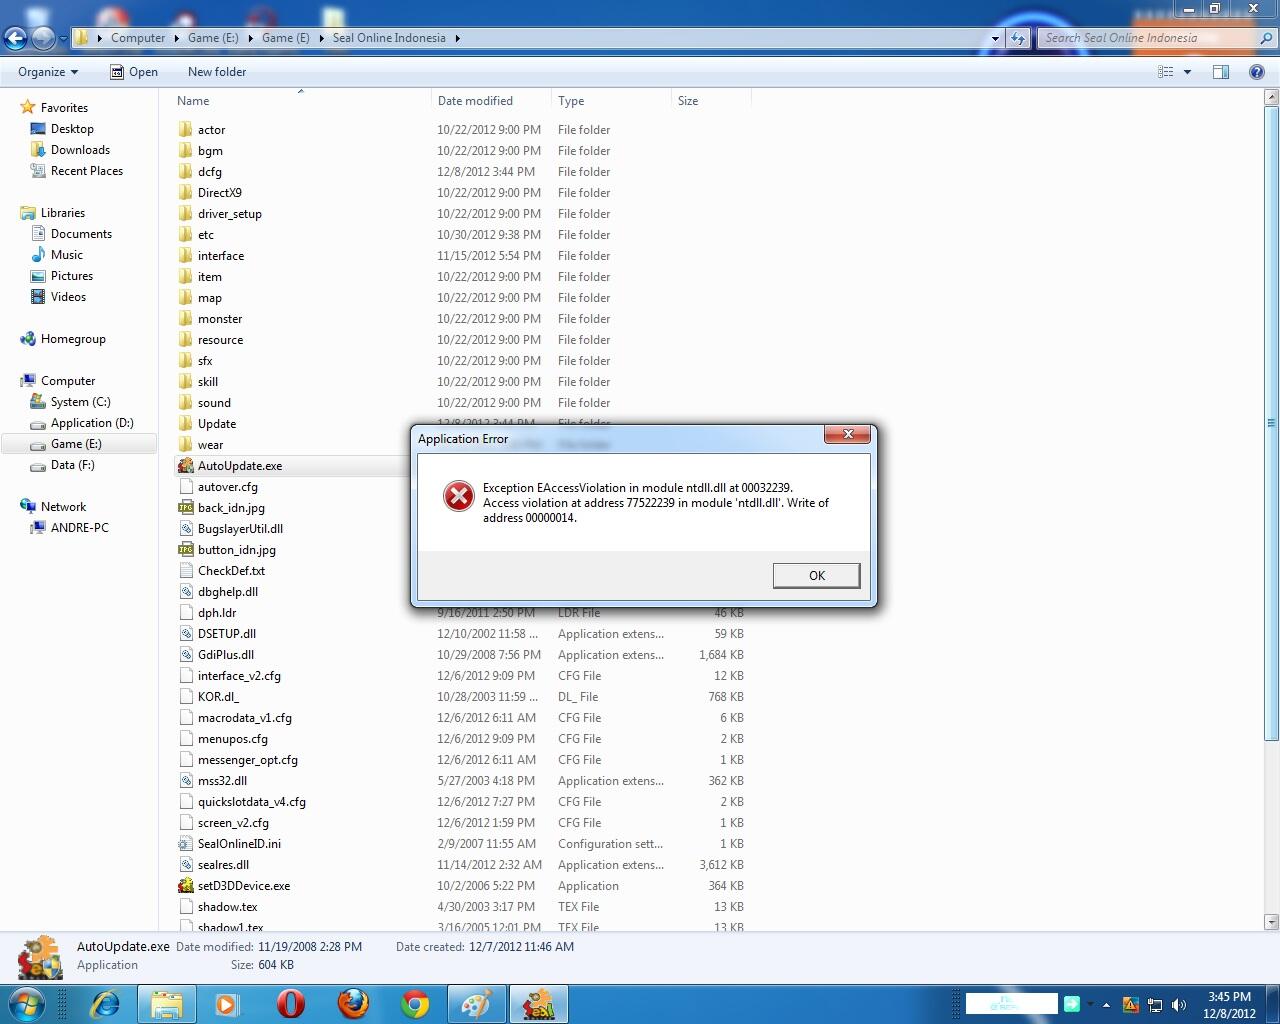Select back_idn.jpg image file icon
1280x1024 pixels.
click(185, 507)
